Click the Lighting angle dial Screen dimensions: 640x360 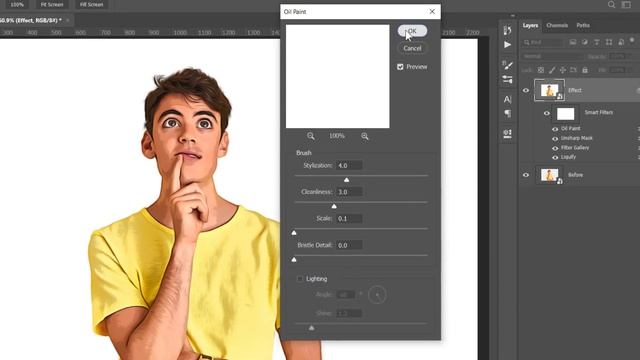coord(377,295)
